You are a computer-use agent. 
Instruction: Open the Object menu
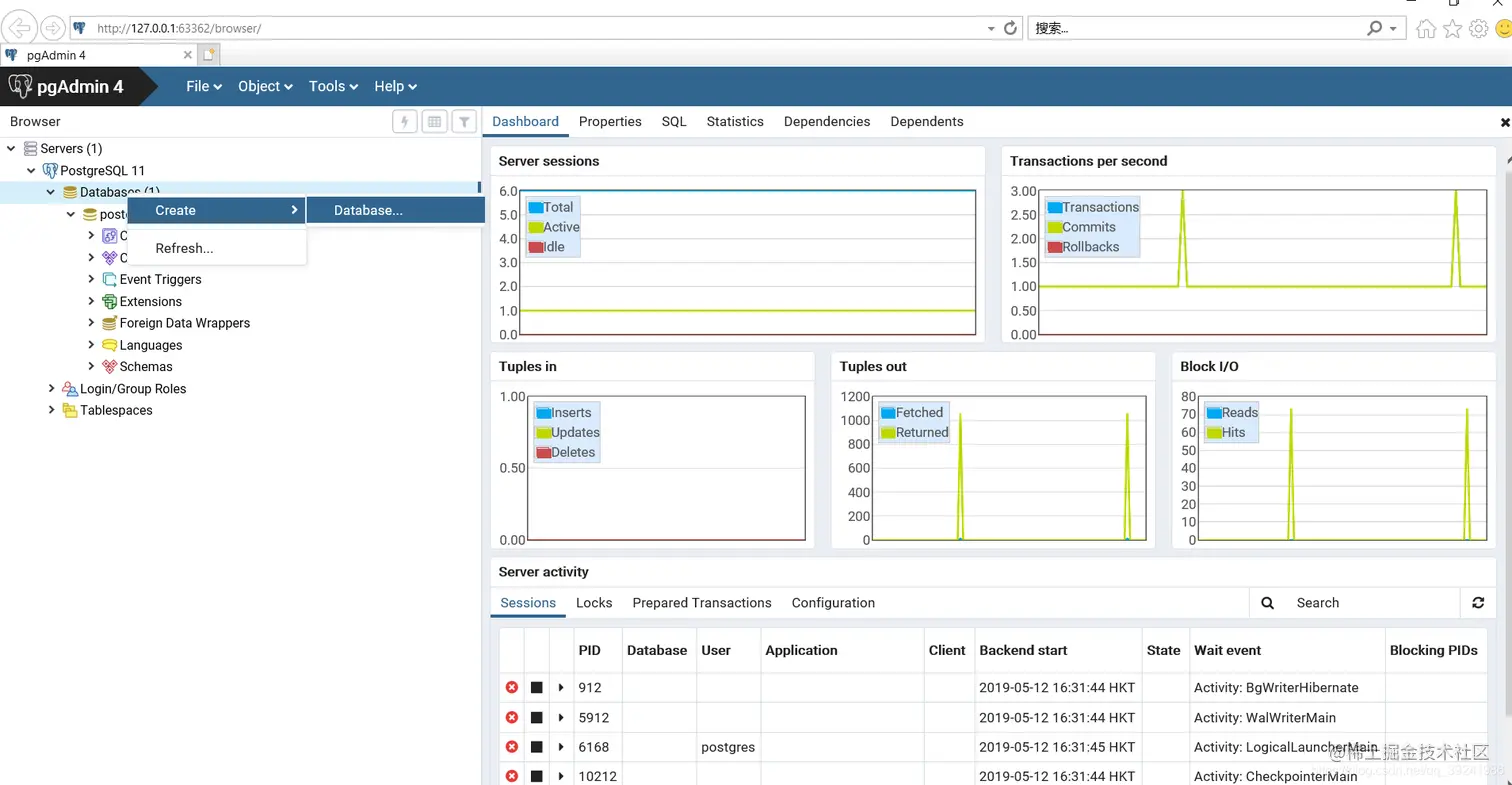[265, 87]
